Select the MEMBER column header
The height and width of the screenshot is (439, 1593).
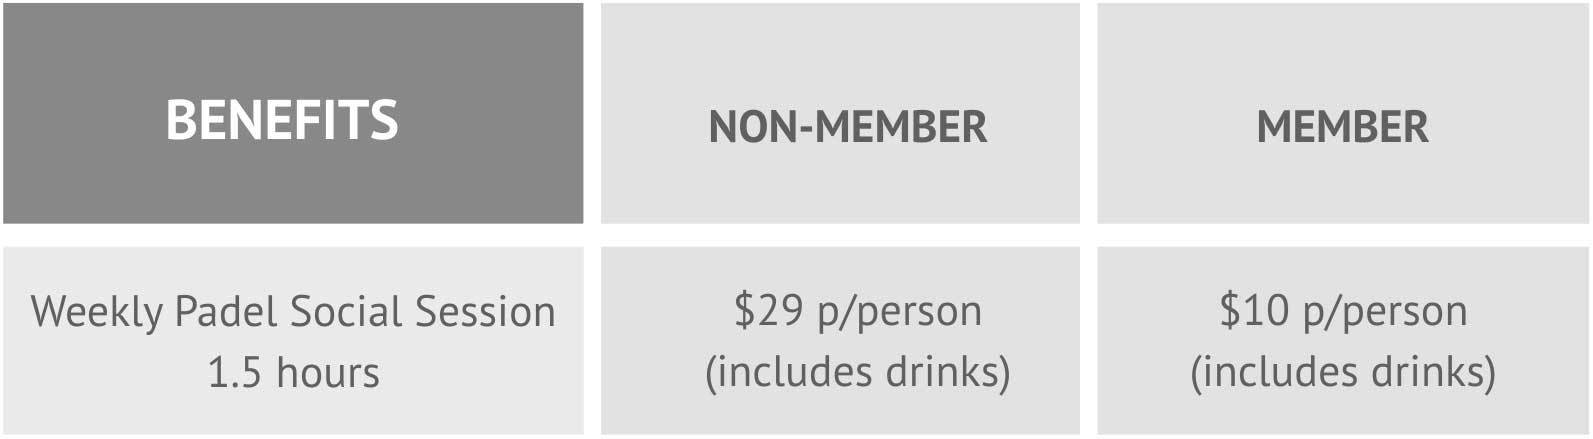1342,127
